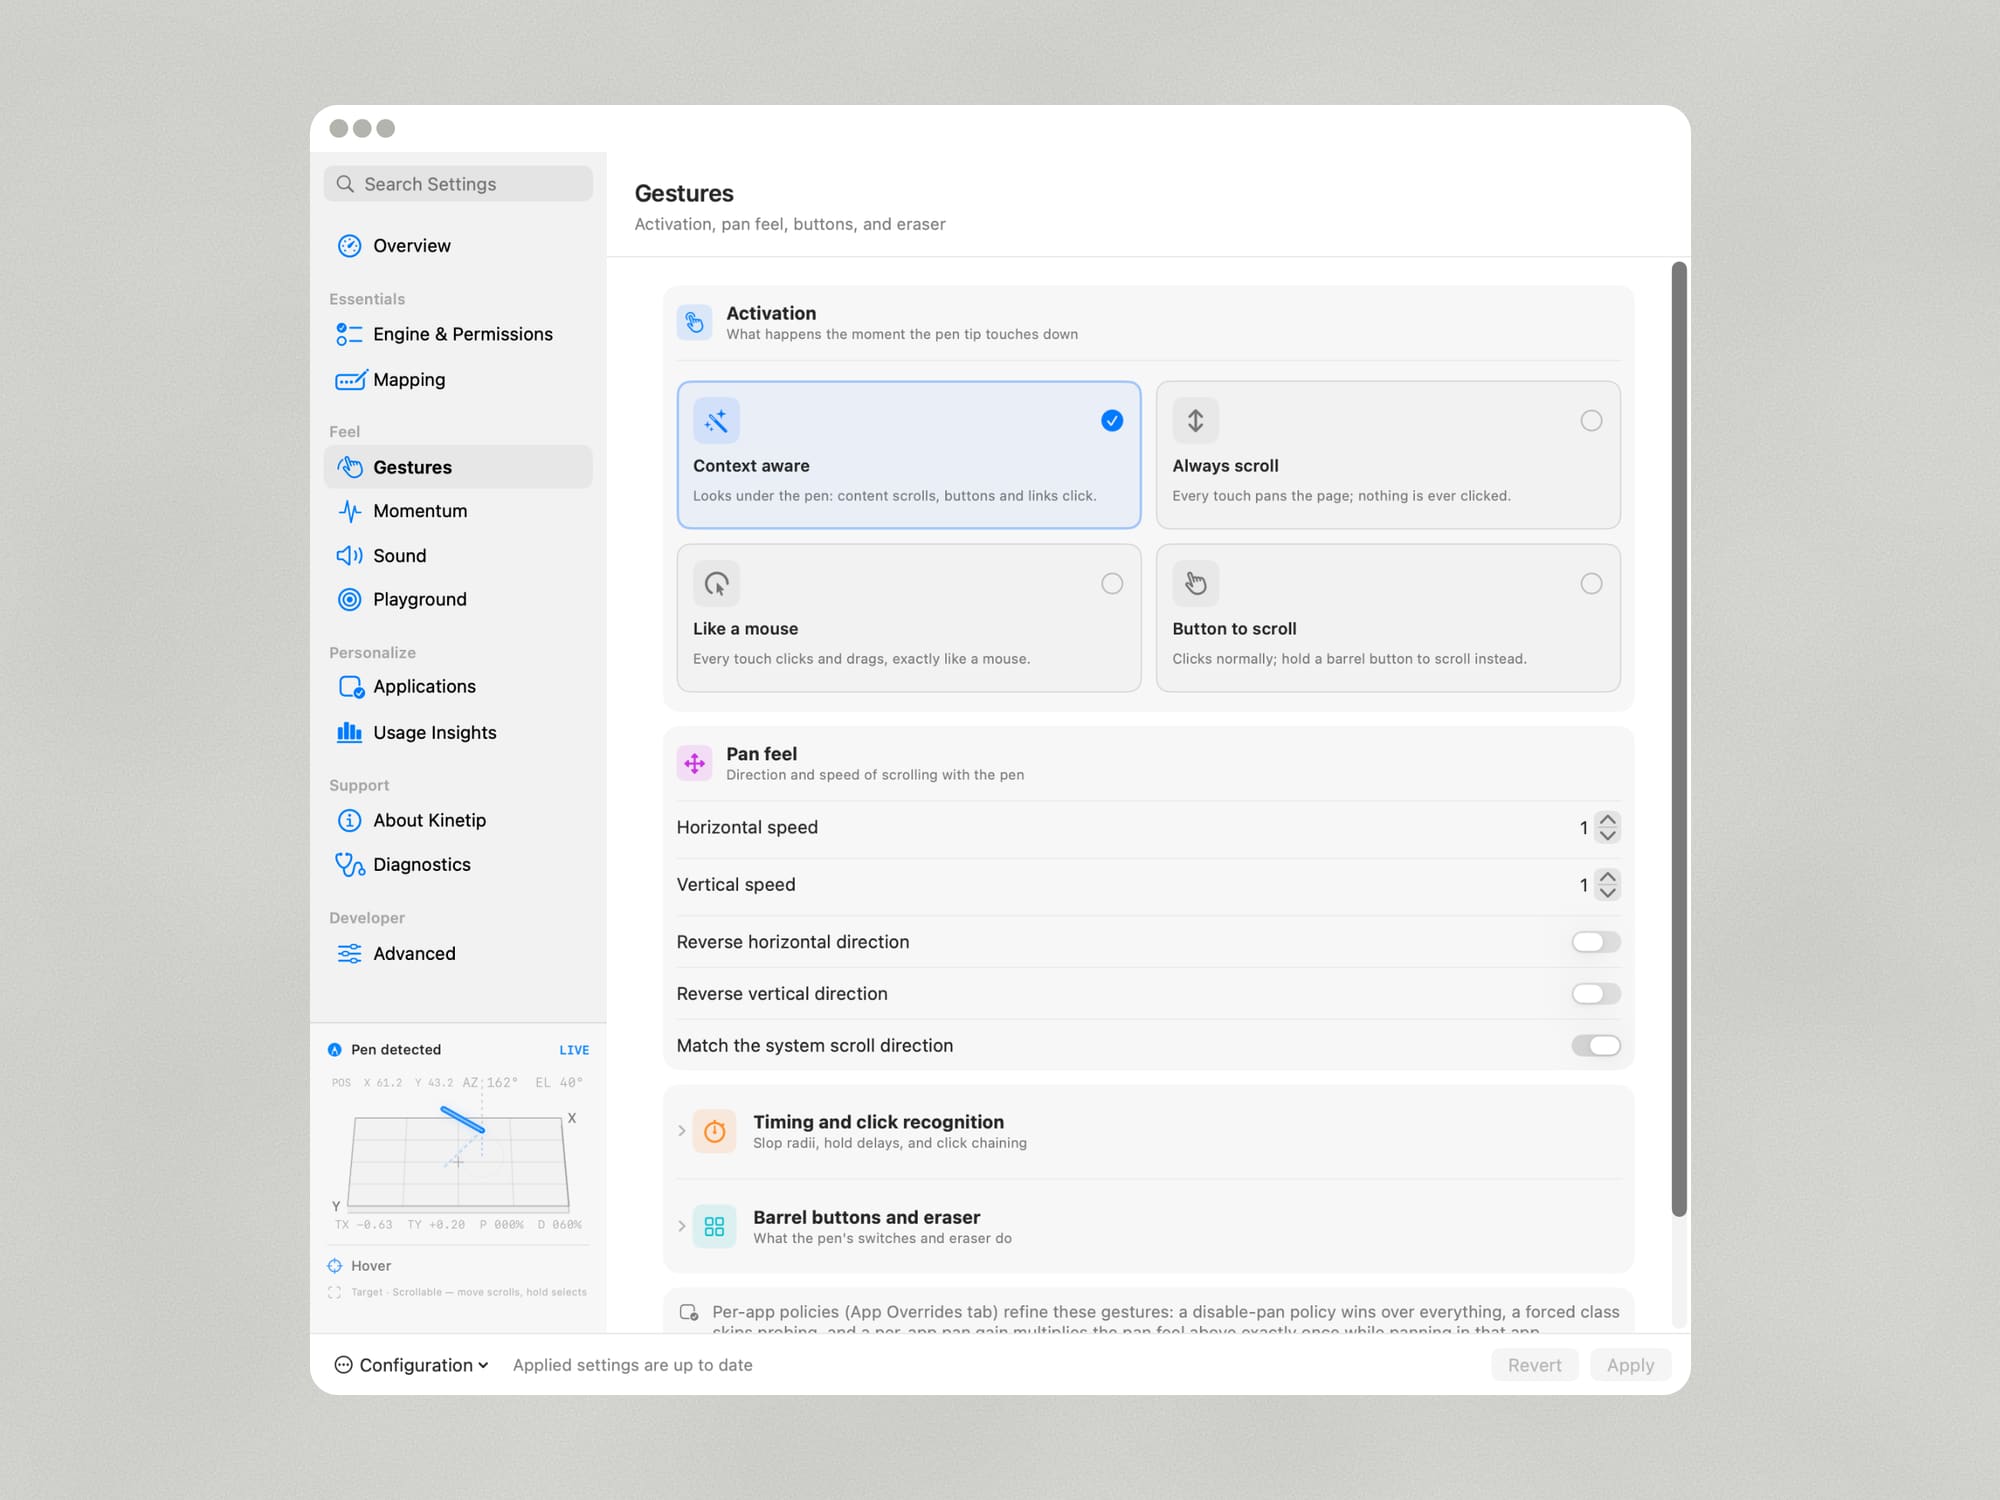Open the Configuration dropdown menu
Screen dimensions: 2000x1500
point(412,1365)
